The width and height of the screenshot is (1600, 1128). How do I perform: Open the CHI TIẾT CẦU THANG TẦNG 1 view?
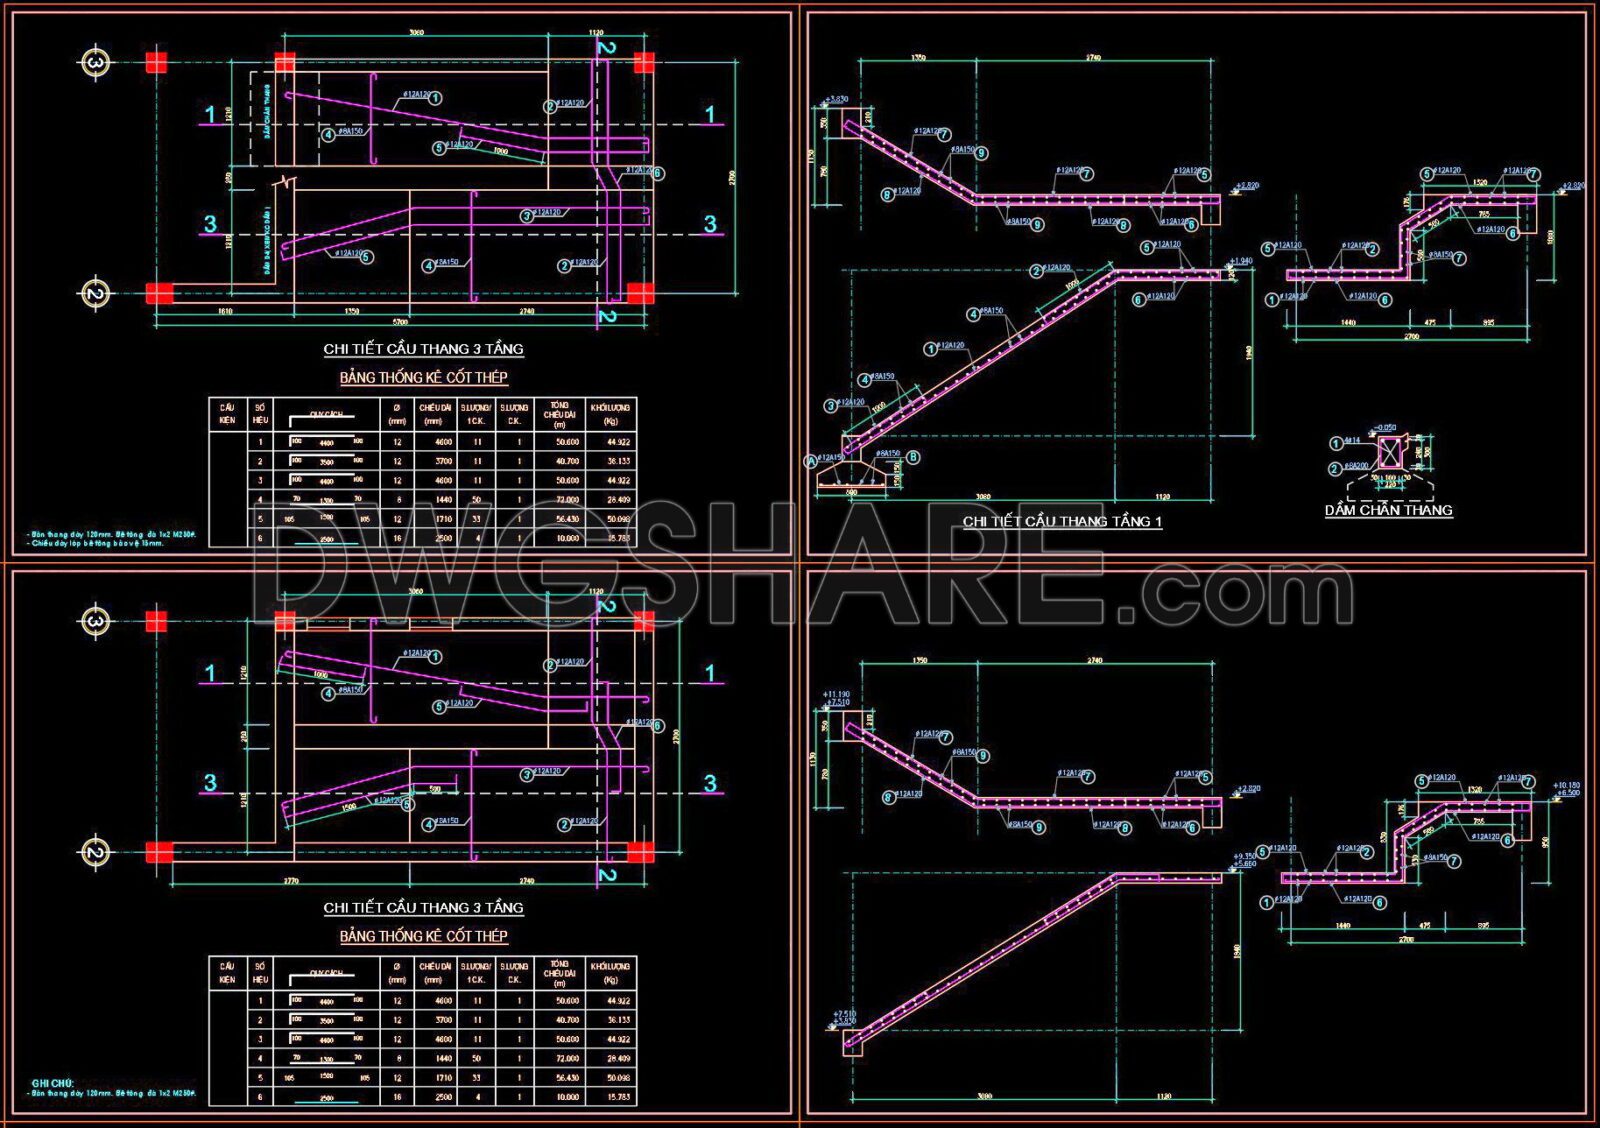click(1065, 522)
